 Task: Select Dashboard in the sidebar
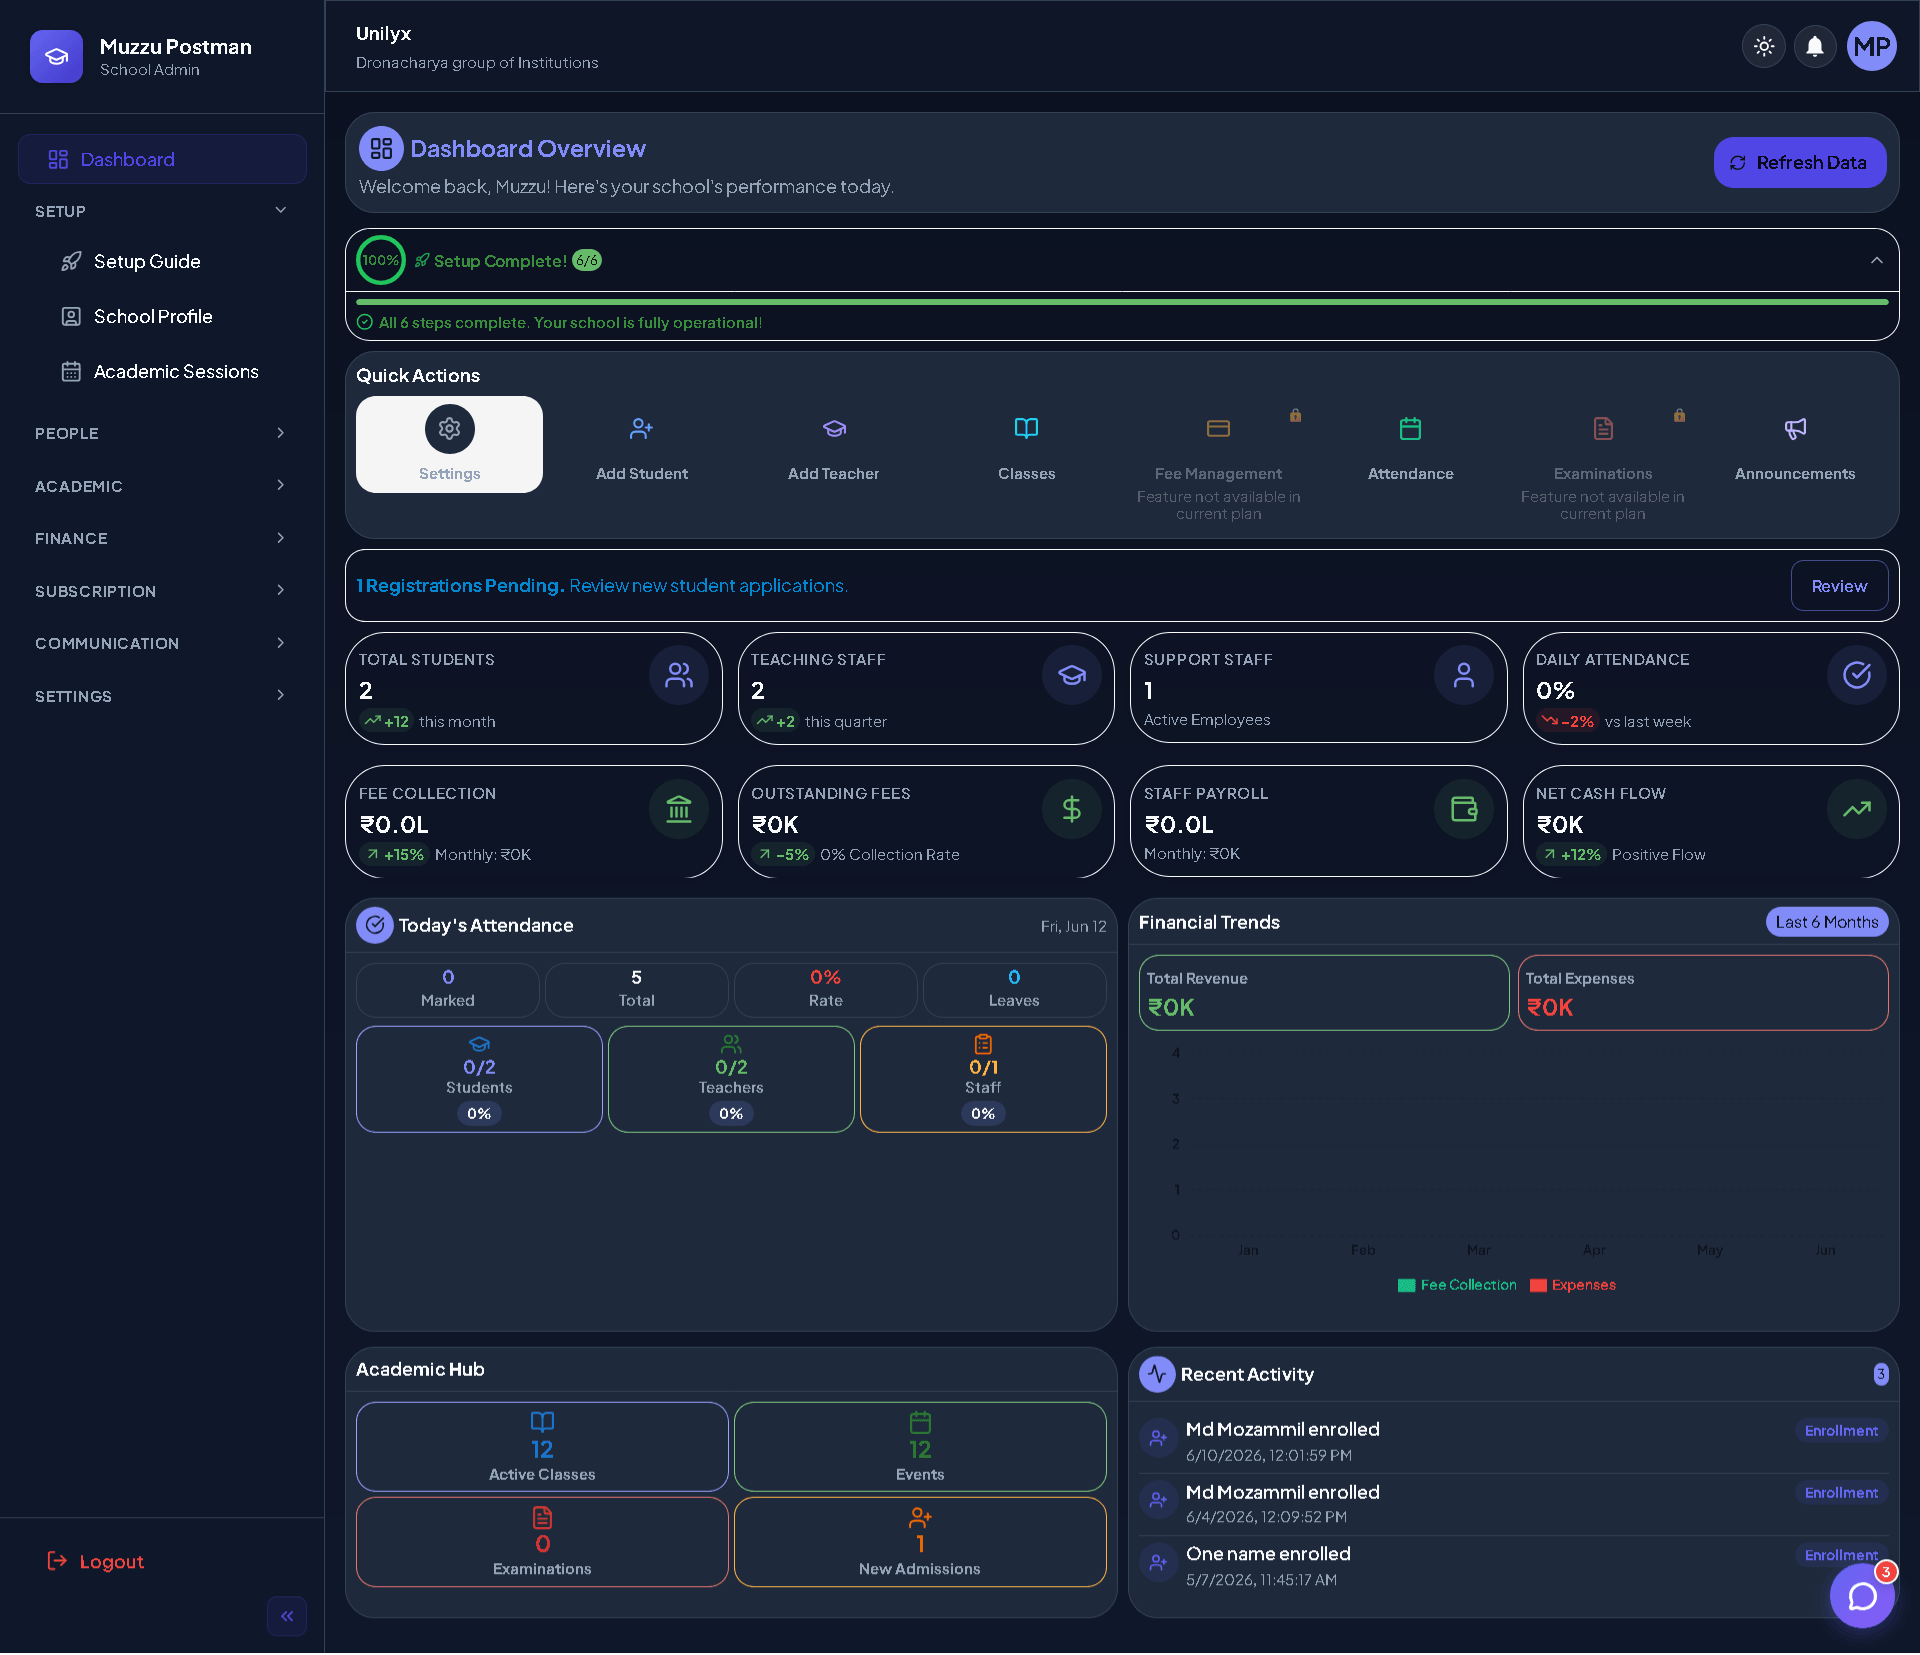click(x=162, y=159)
